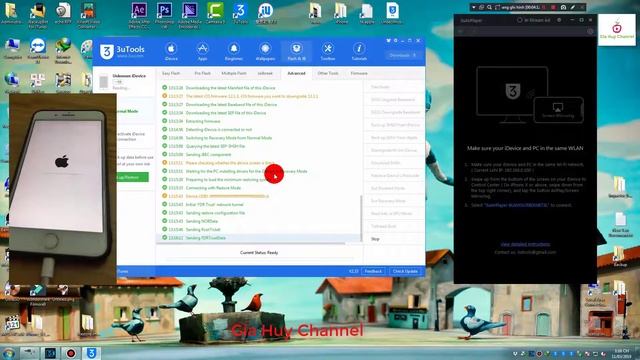Viewport: 640px width, 360px height.
Task: Open 'View detailed instructions' link in 3uAirPlayer
Action: [525, 244]
